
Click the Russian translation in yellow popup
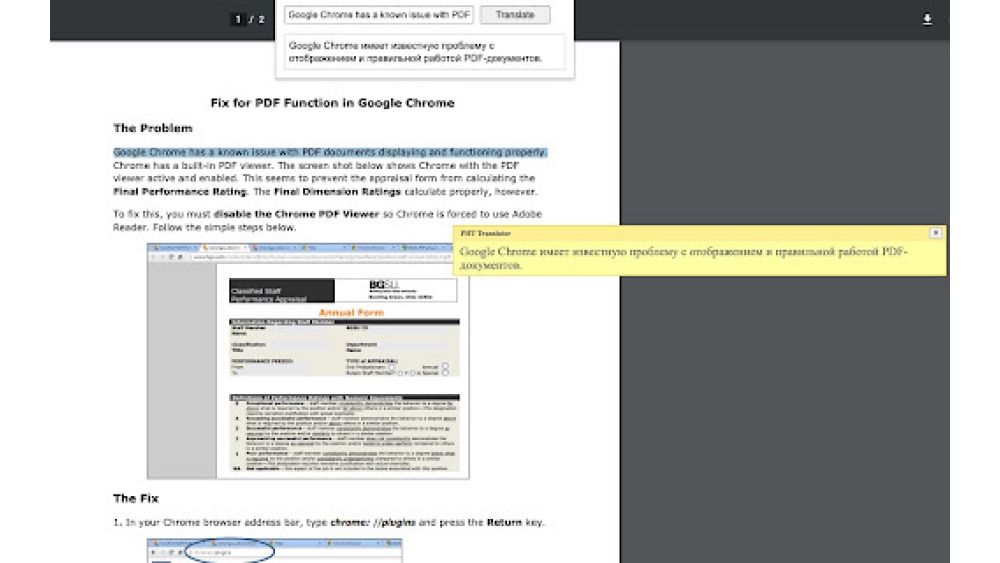pos(683,258)
